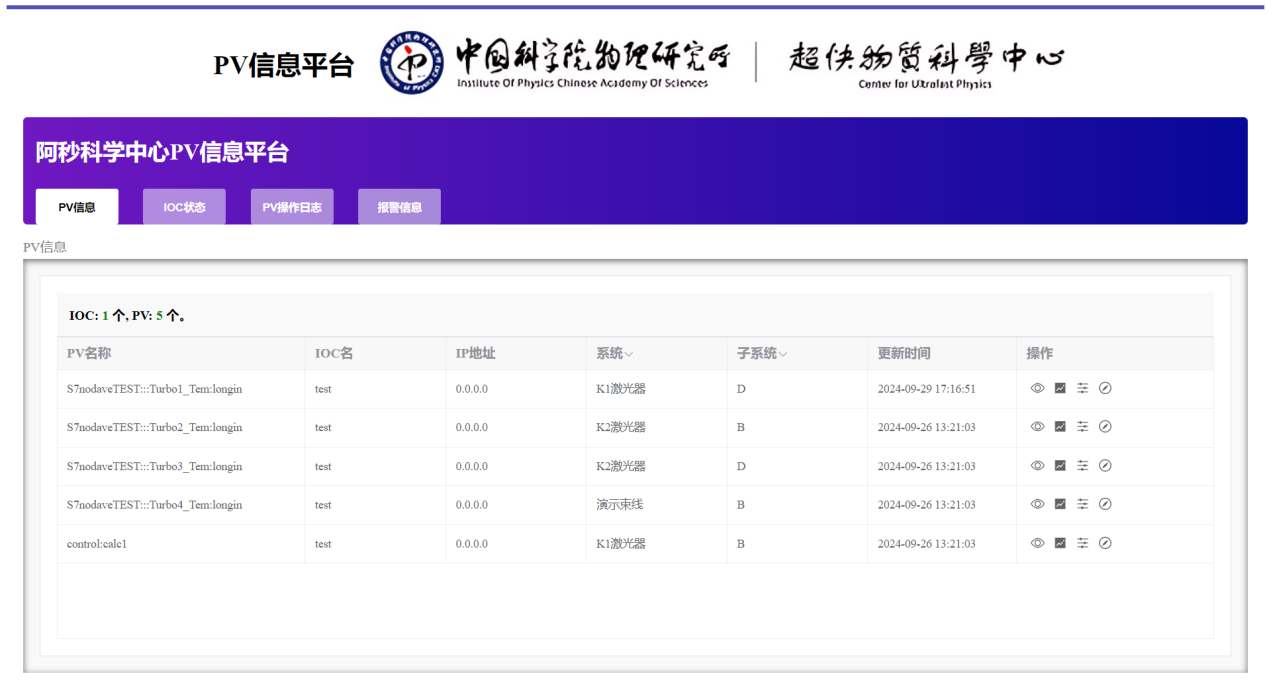Open the sliders settings icon in Turbo1_Tem row
Viewport: 1267px width, 688px height.
pos(1082,388)
